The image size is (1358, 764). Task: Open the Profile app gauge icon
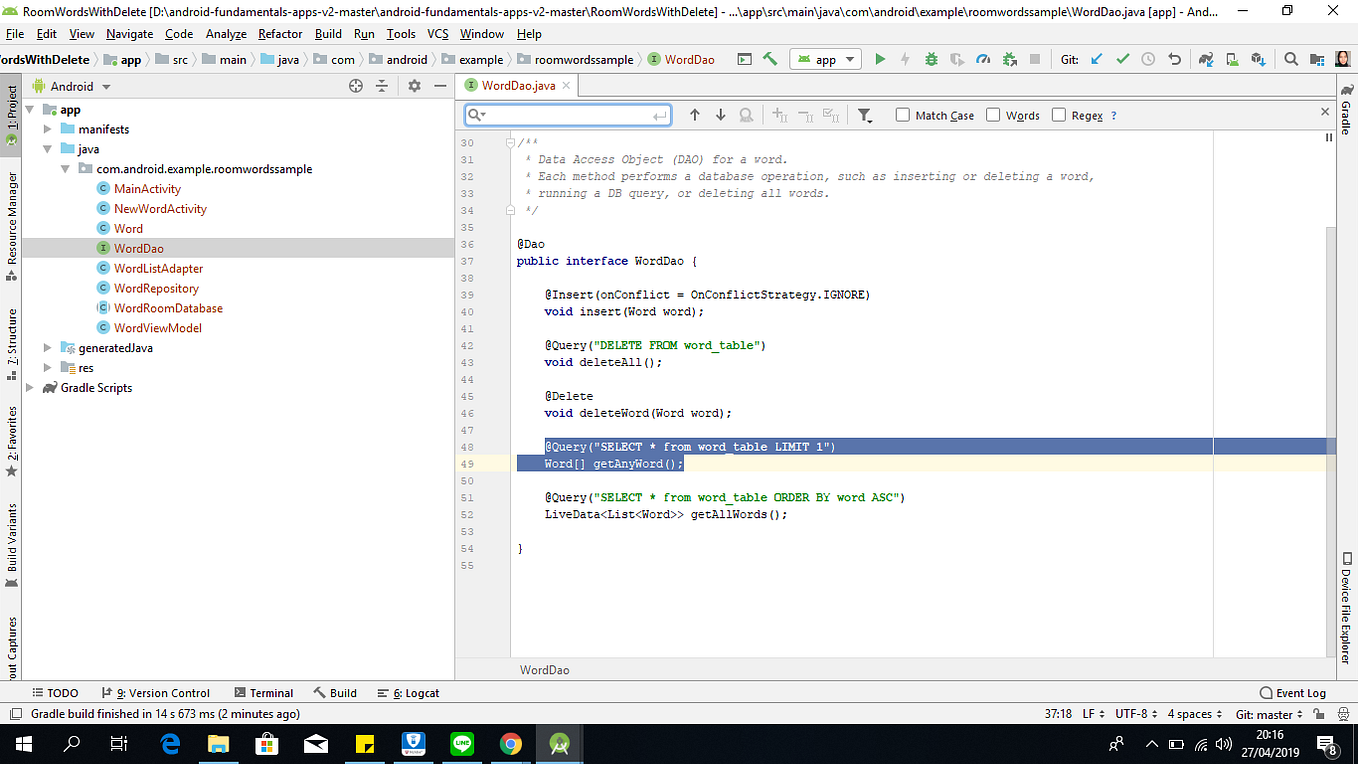[983, 59]
